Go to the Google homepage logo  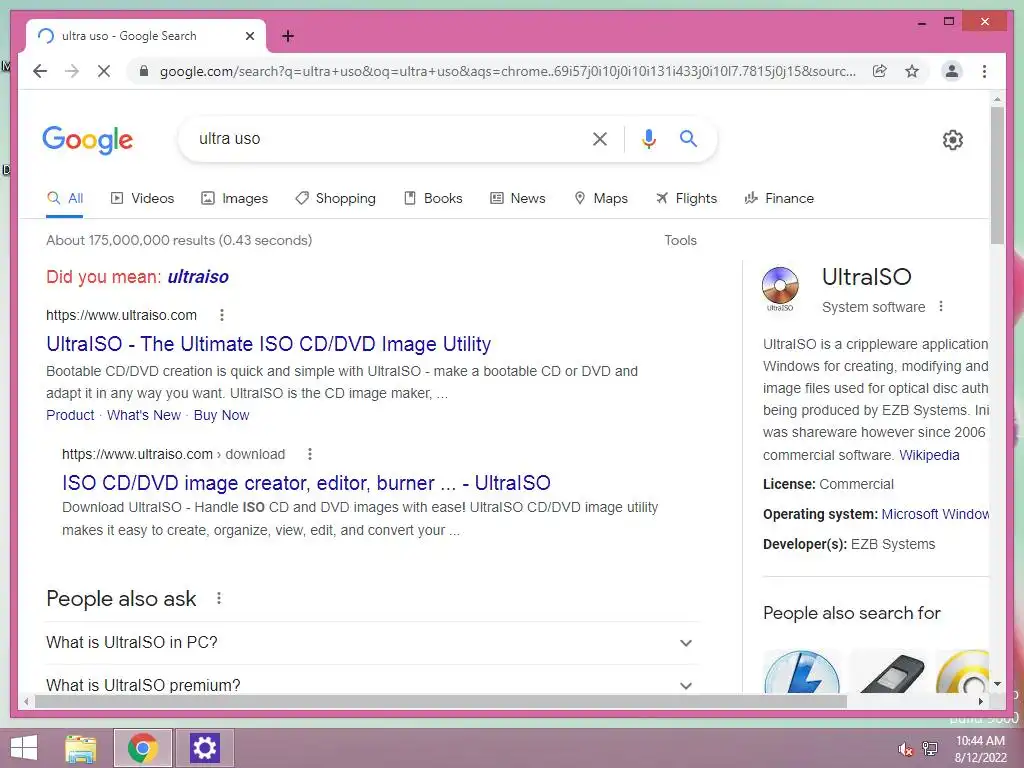(x=88, y=140)
